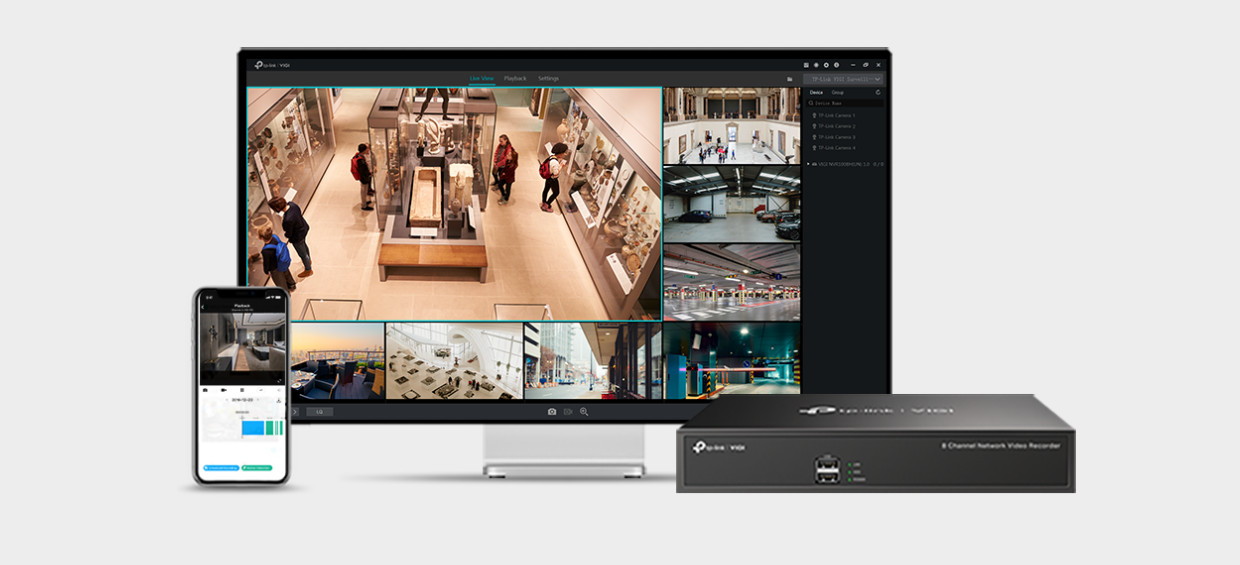Select TP-Link Camera 3 in device list

[x=834, y=137]
